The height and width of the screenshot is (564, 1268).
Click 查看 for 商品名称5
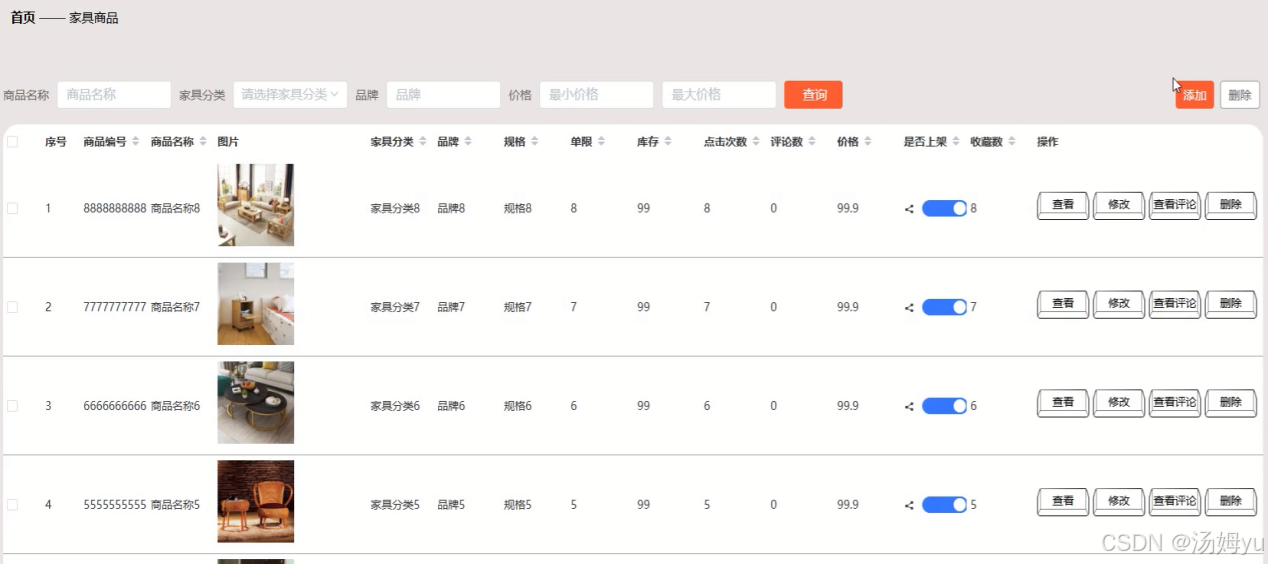(x=1063, y=503)
